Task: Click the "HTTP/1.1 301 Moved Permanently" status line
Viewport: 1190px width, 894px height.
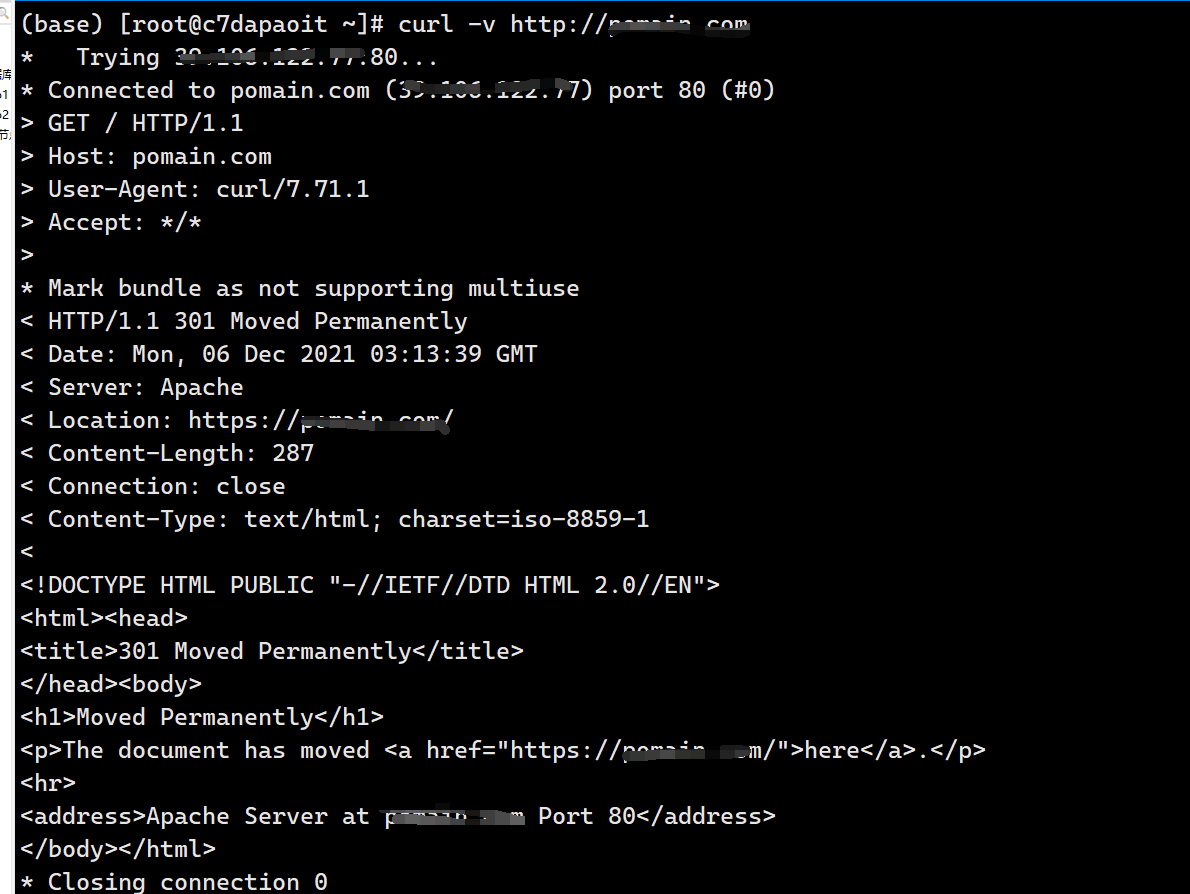Action: click(x=257, y=321)
